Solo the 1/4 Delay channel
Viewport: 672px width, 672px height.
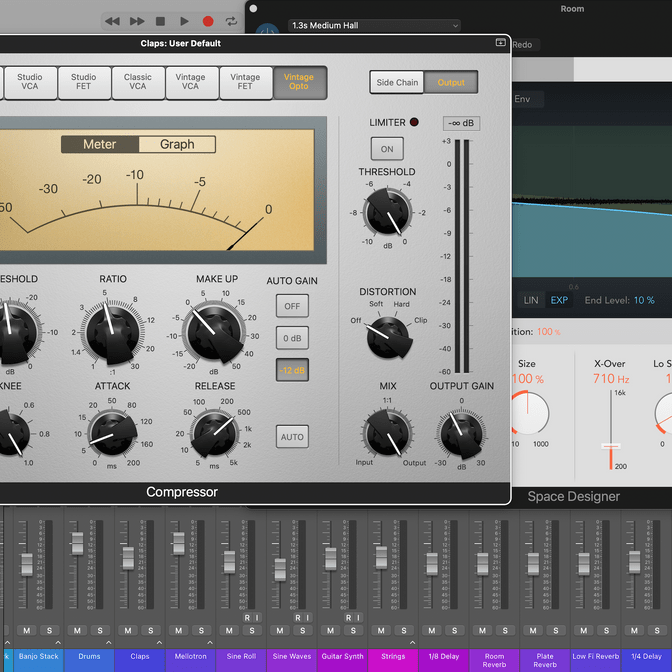(657, 630)
